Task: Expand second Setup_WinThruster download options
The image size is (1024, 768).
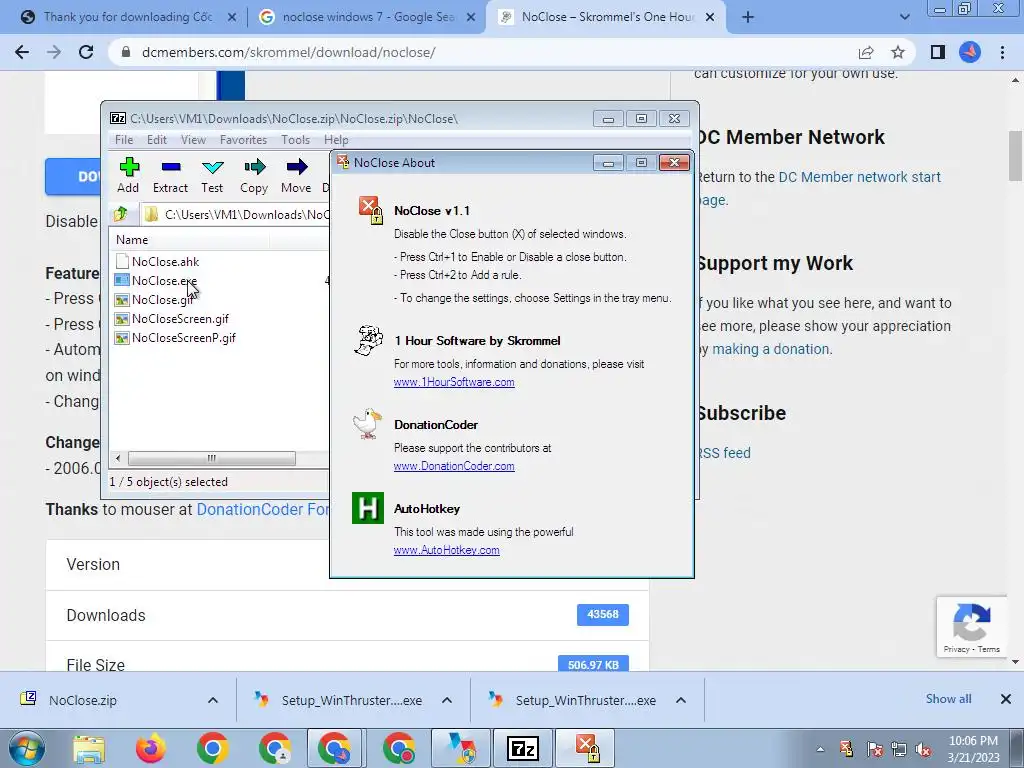Action: click(x=680, y=700)
